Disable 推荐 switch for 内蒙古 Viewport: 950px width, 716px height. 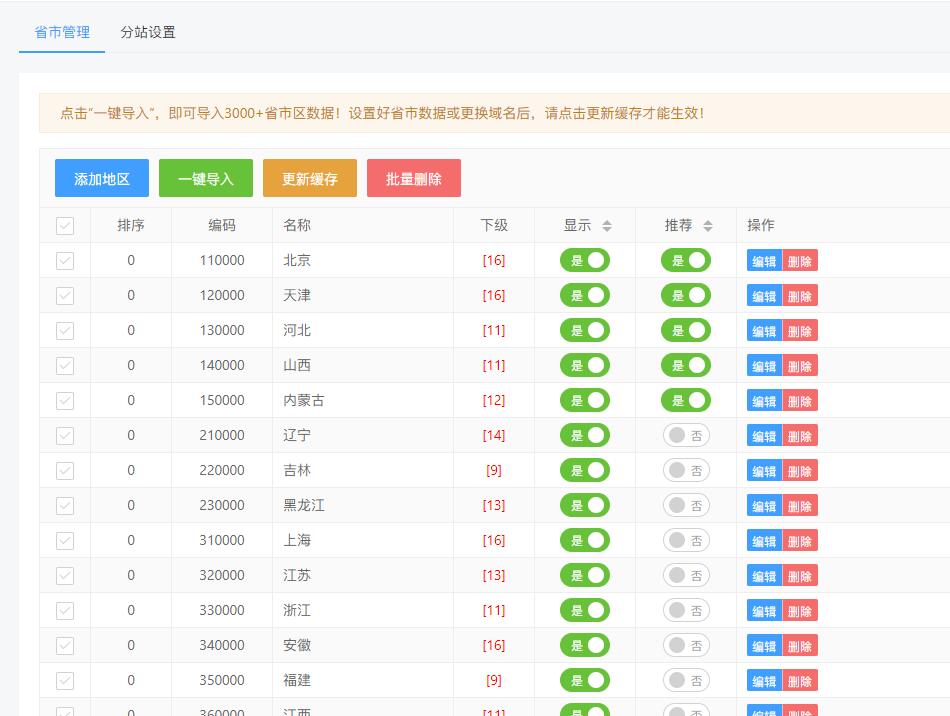click(x=686, y=400)
